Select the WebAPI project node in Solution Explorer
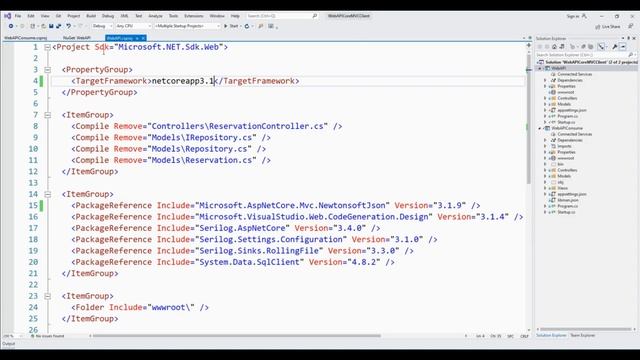The width and height of the screenshot is (640, 360). coord(558,68)
